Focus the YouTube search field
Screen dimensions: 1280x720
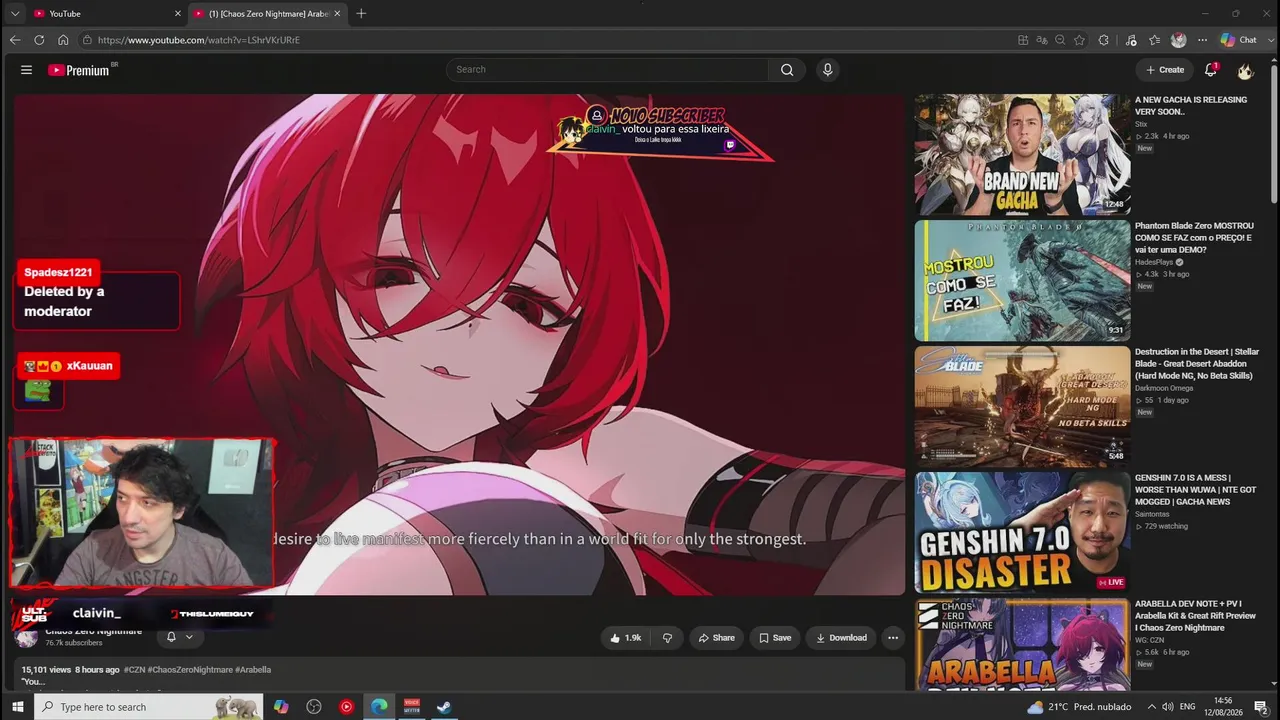pos(607,70)
